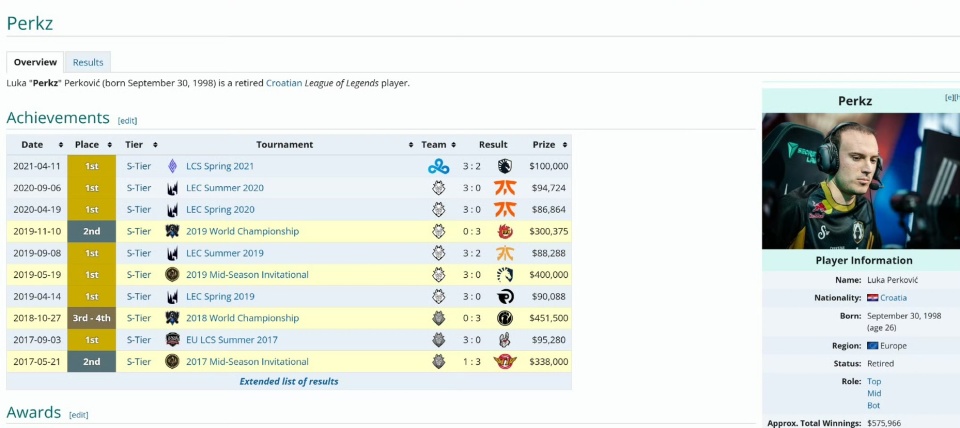Select the Overview tab
Screen dimensions: 960x428
pos(35,62)
